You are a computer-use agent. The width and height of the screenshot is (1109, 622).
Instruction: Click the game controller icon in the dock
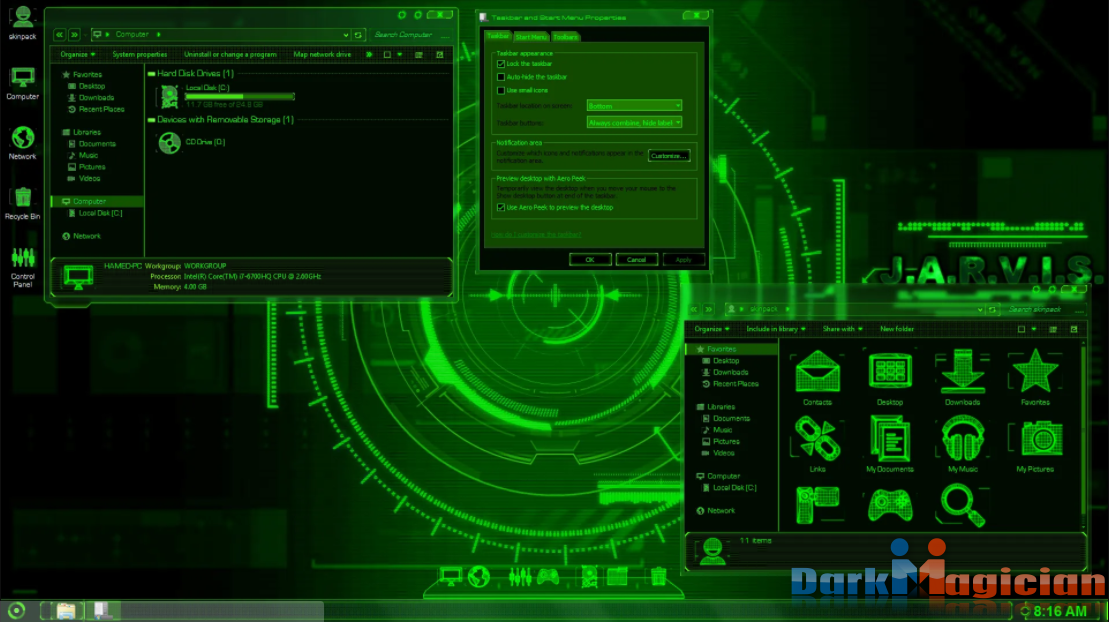pos(547,577)
